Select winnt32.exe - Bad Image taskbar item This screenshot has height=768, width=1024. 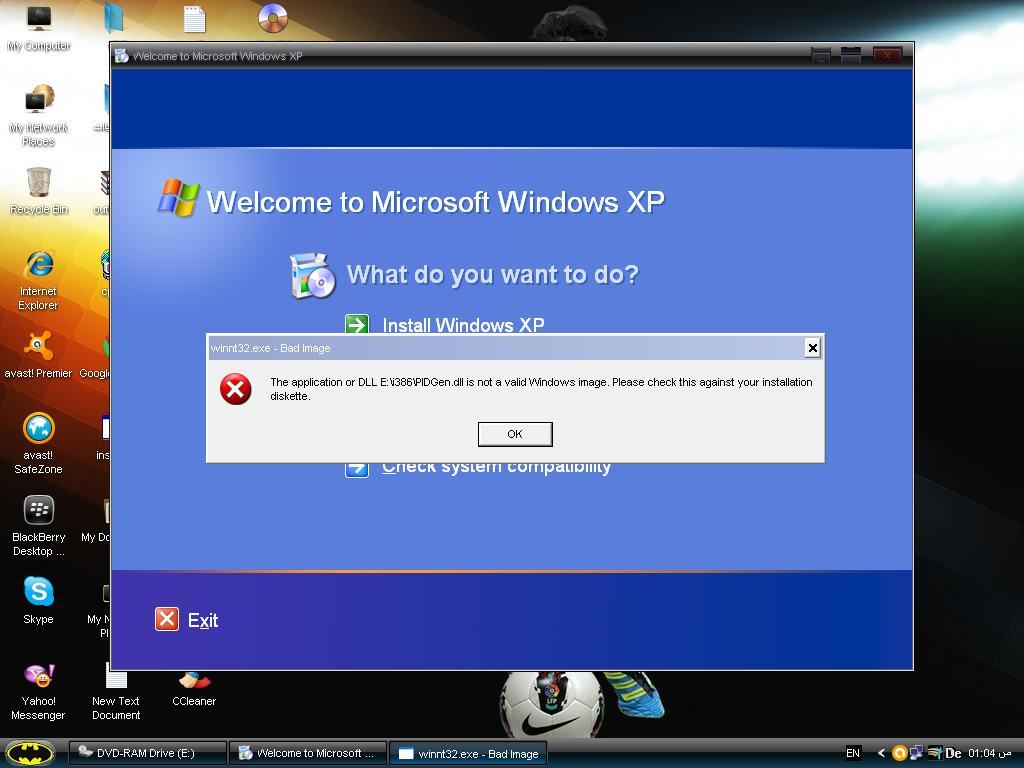468,753
